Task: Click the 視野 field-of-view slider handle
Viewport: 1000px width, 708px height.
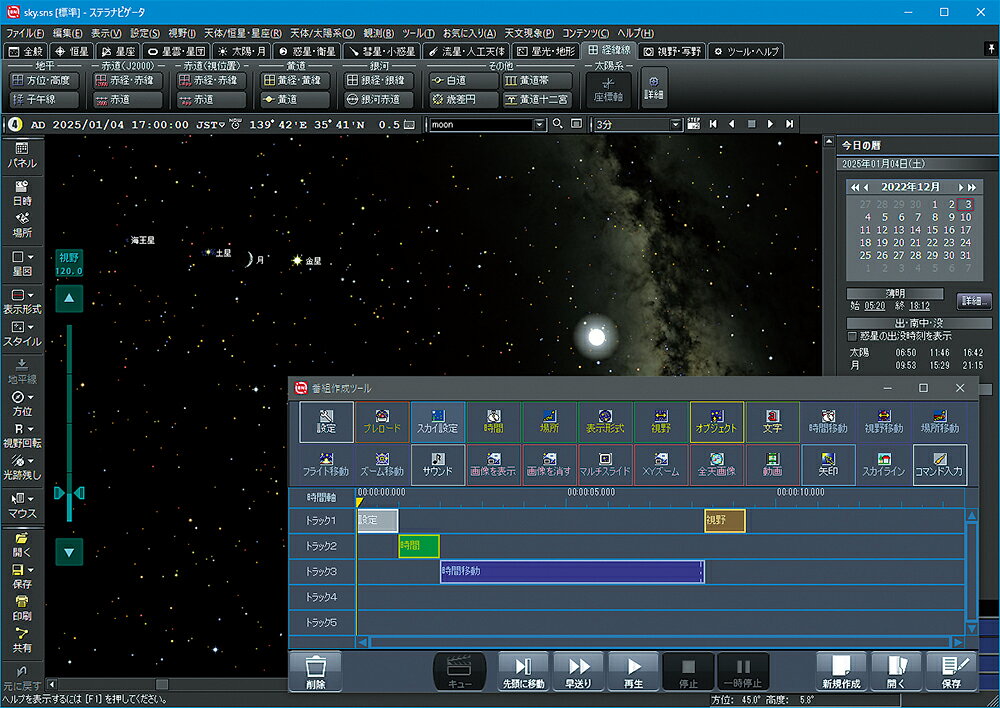Action: tap(69, 493)
